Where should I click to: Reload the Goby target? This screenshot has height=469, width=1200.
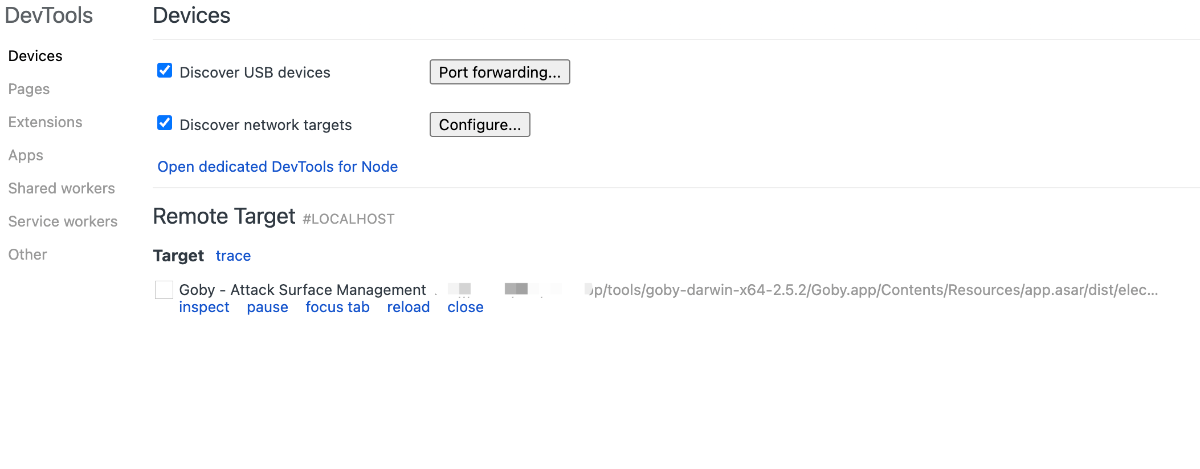pyautogui.click(x=408, y=307)
